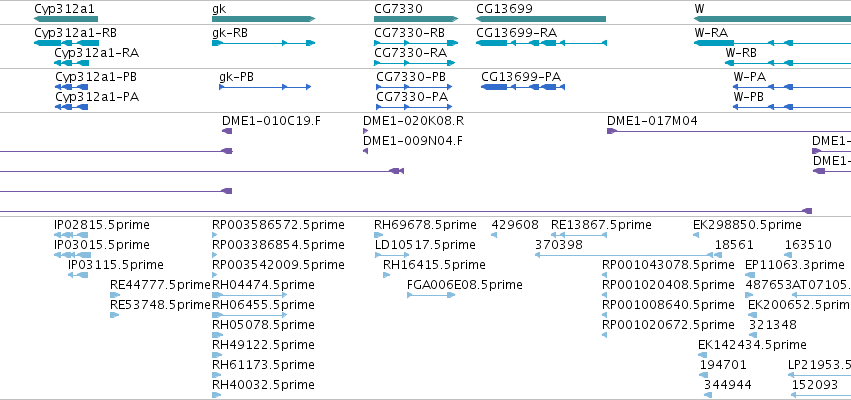
Task: Select EST RH61173.5prime
Action: pyautogui.click(x=217, y=375)
